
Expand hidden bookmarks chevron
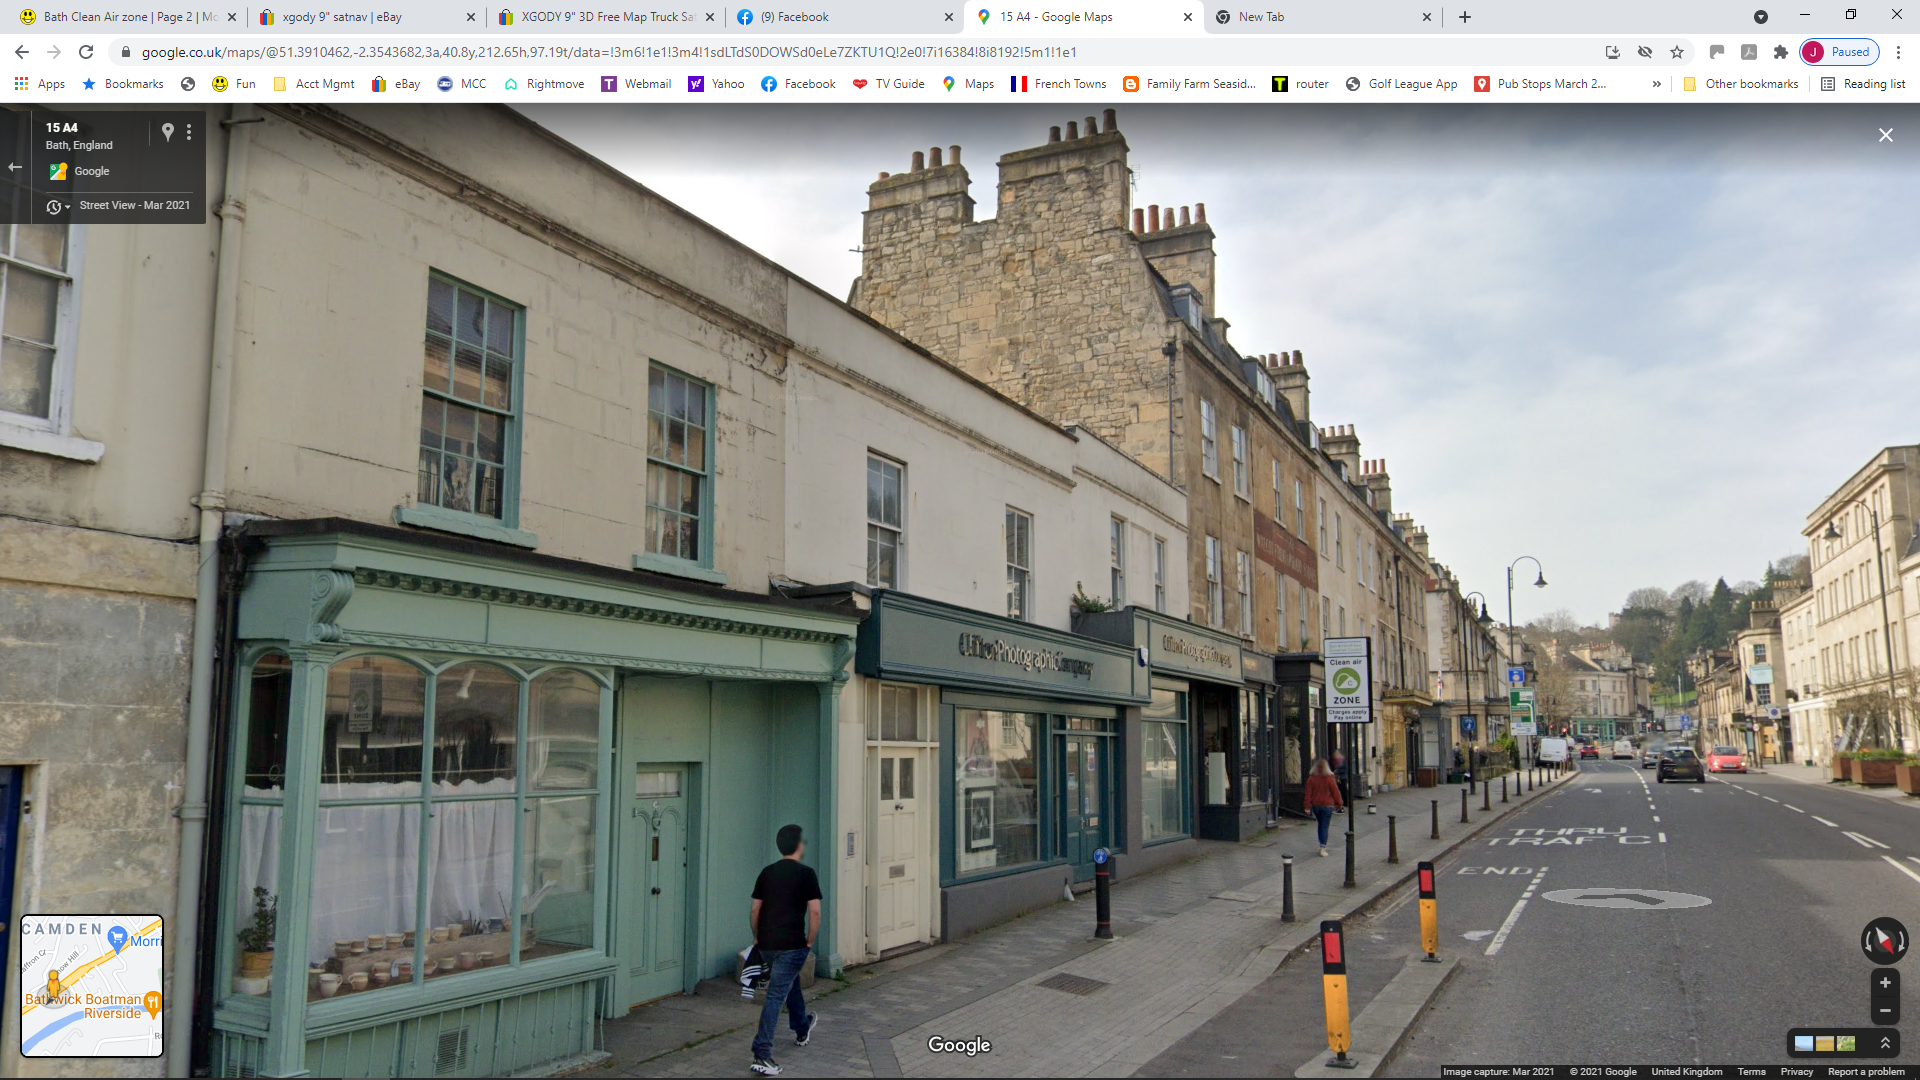(1657, 84)
